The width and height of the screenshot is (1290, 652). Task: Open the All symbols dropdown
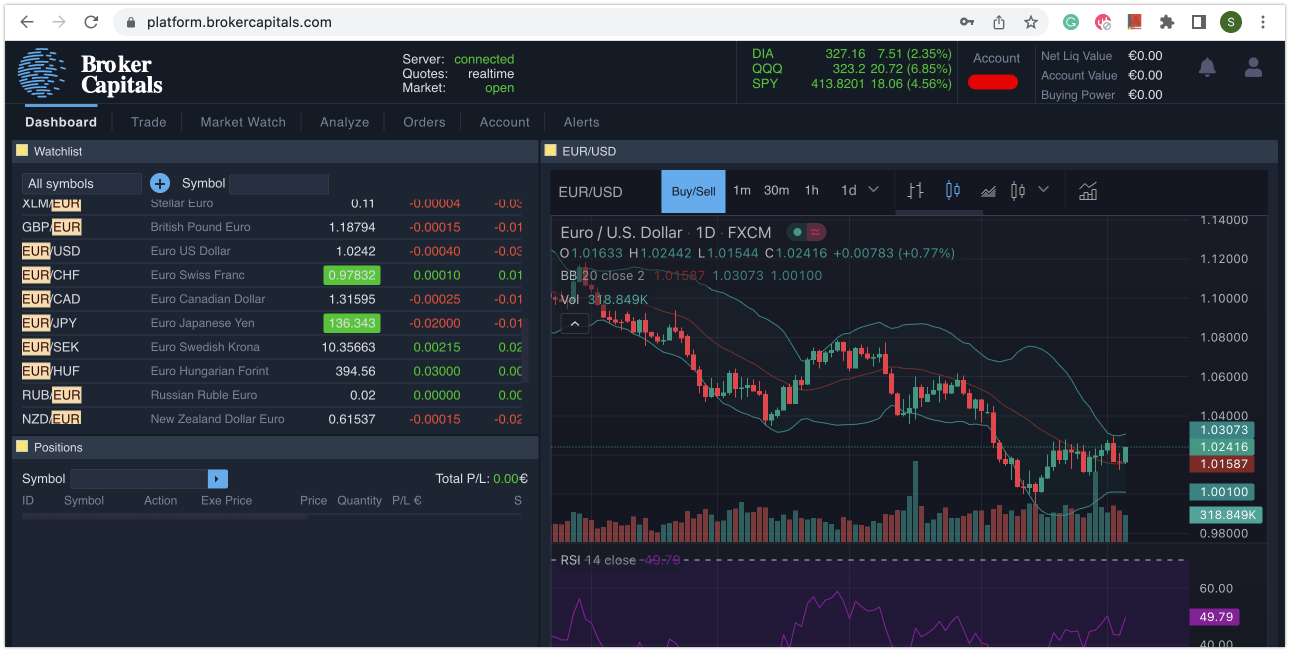[82, 184]
